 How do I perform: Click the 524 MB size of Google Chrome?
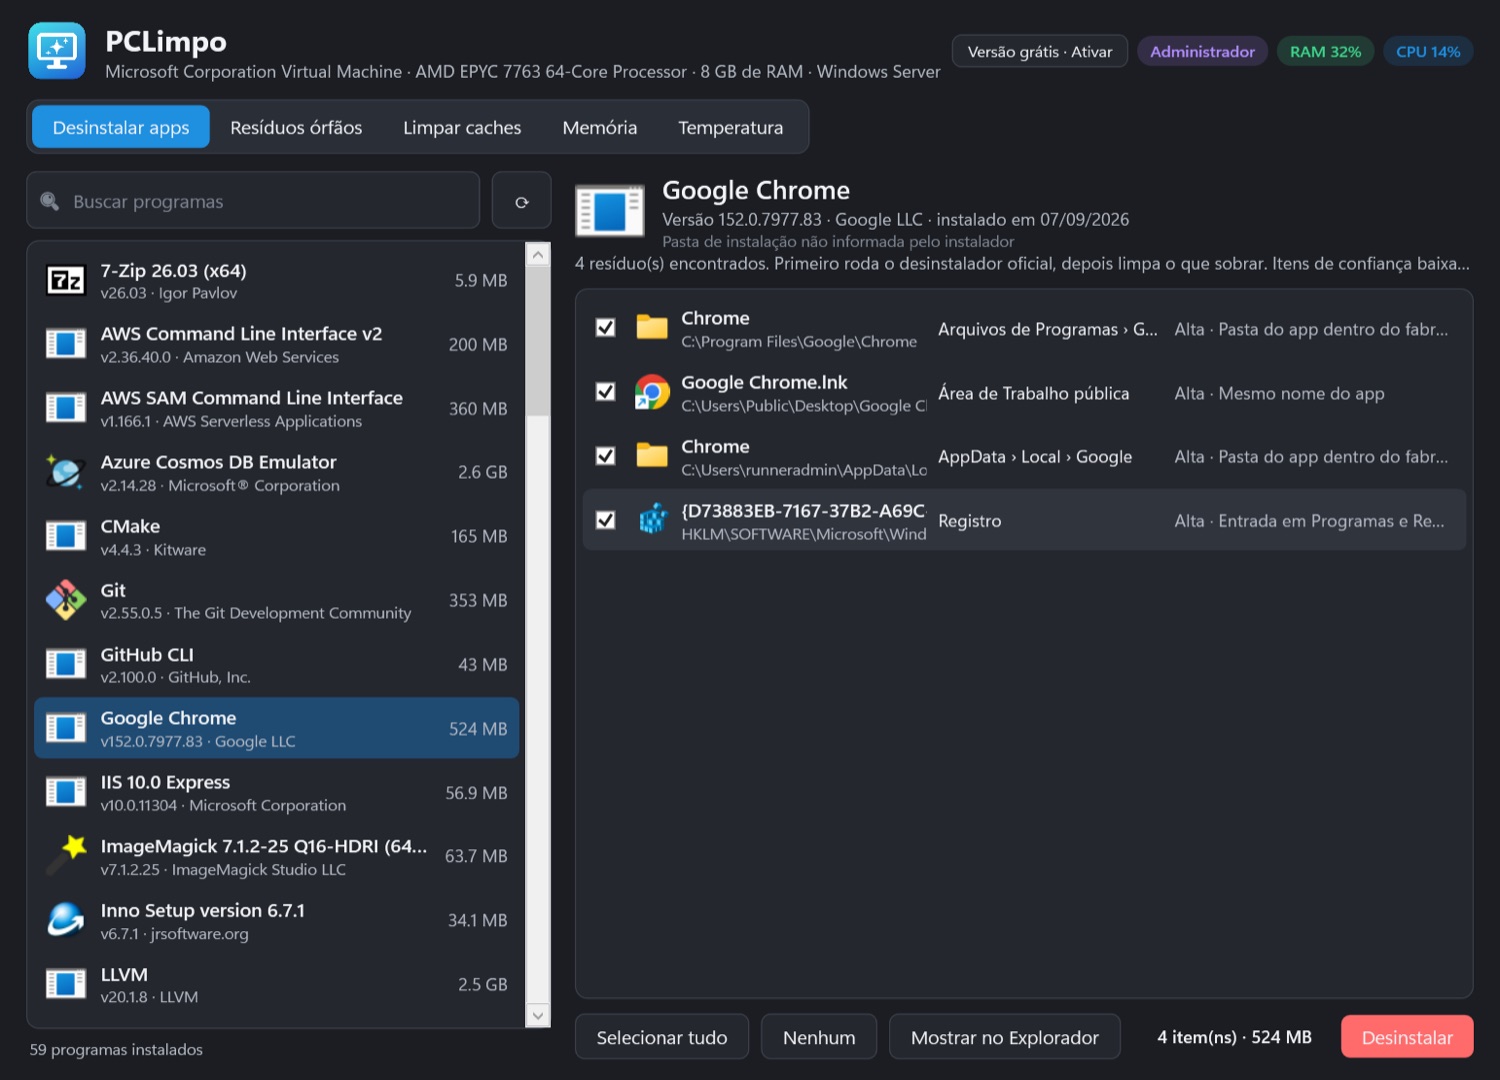point(478,729)
